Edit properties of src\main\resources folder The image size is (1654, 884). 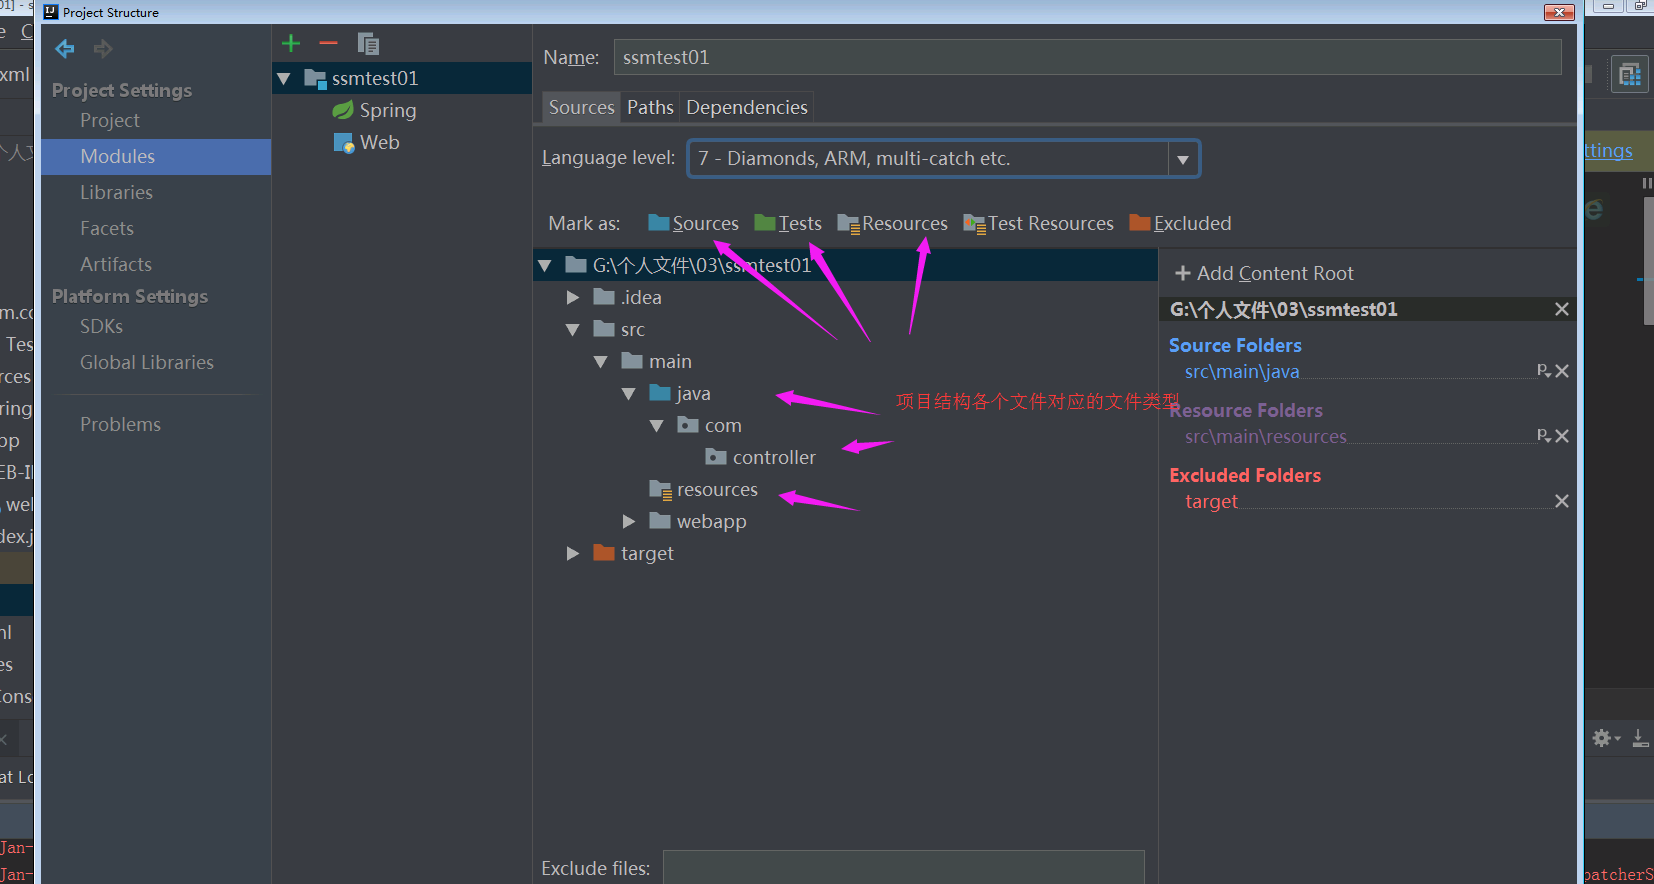click(x=1543, y=436)
